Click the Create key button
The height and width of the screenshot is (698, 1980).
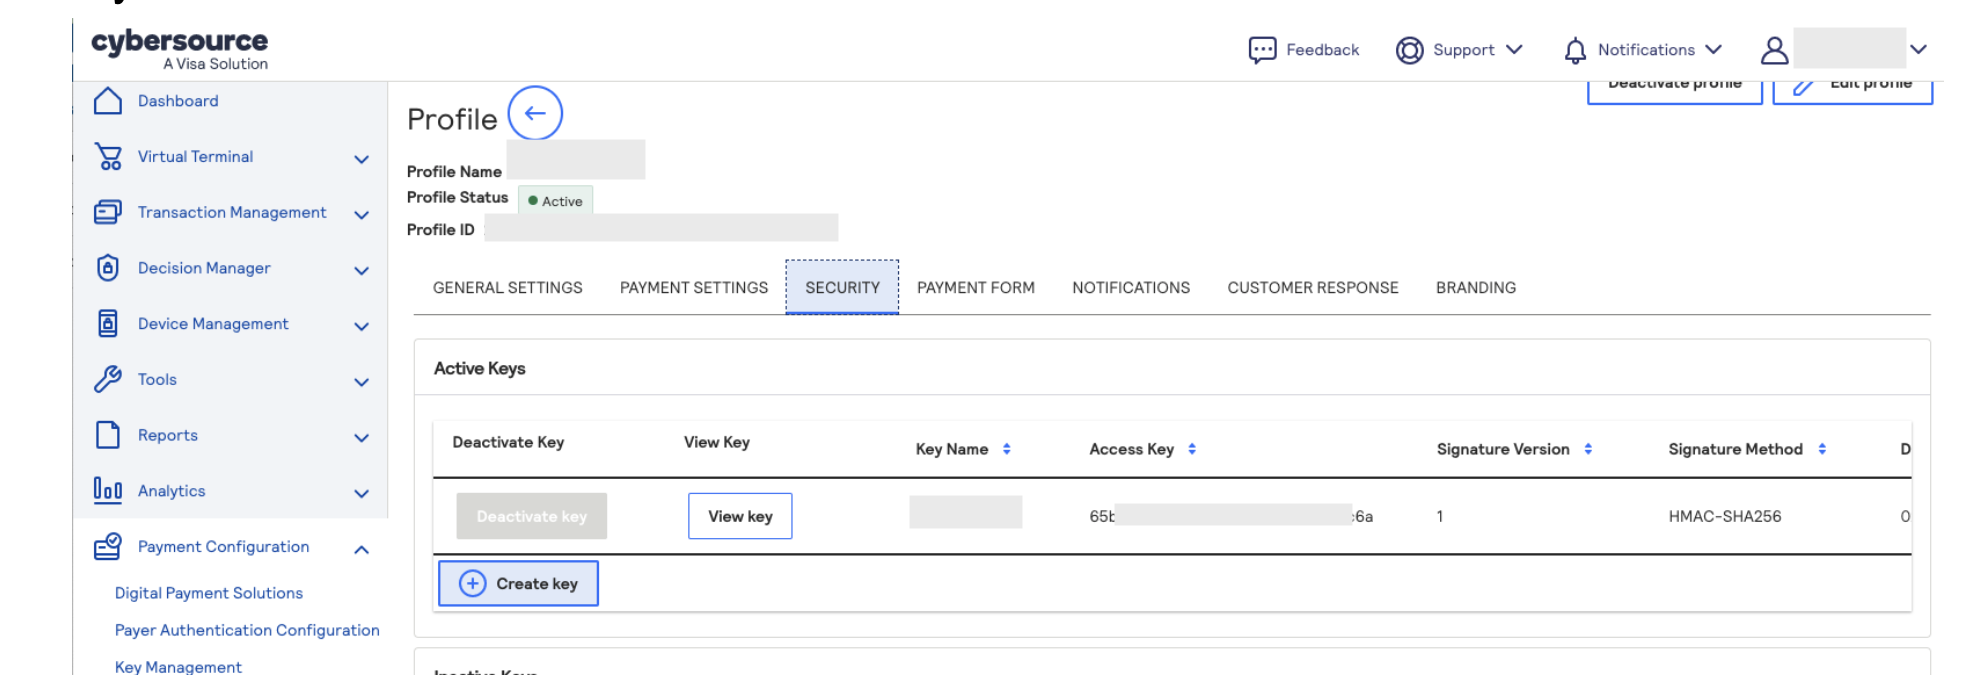(518, 583)
